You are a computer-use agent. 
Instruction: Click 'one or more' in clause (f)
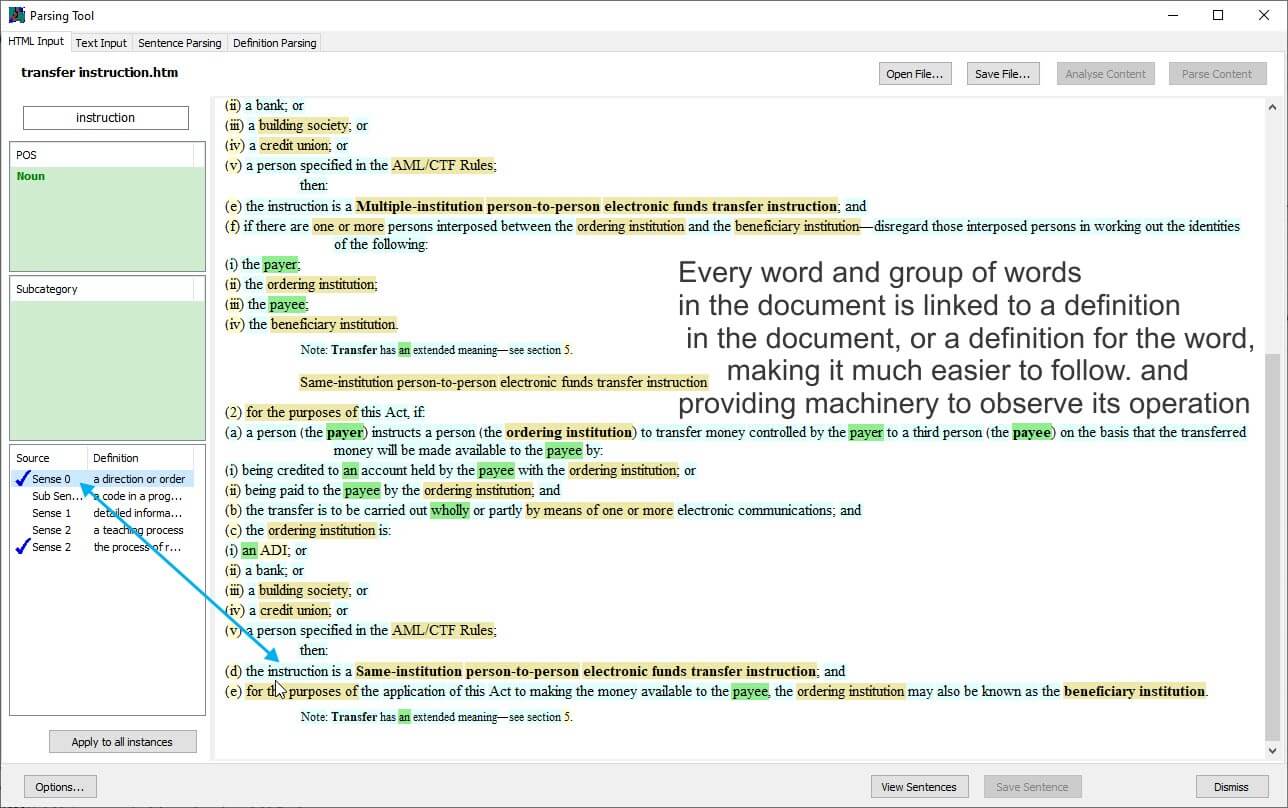click(348, 226)
